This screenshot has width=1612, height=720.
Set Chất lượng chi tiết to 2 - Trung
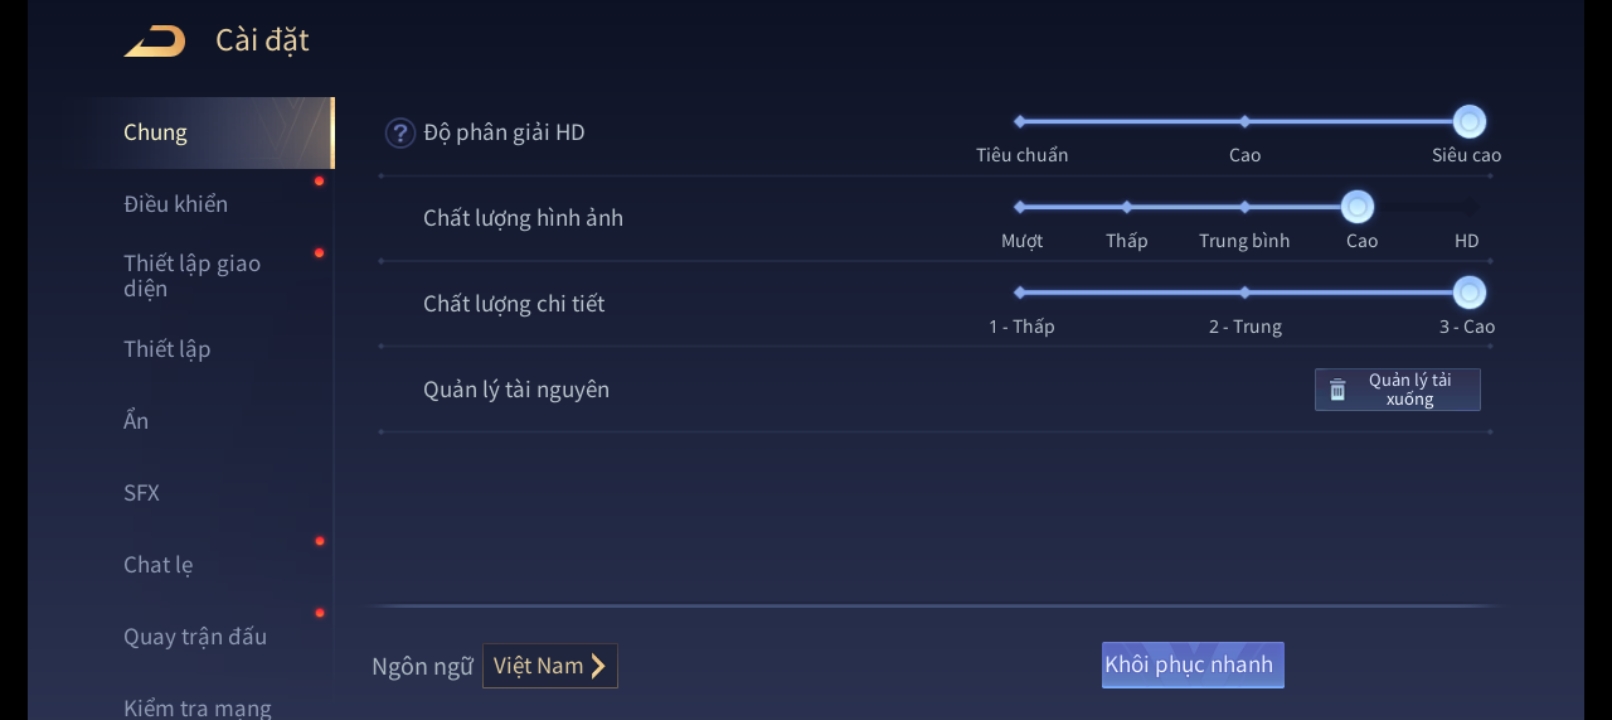1244,293
